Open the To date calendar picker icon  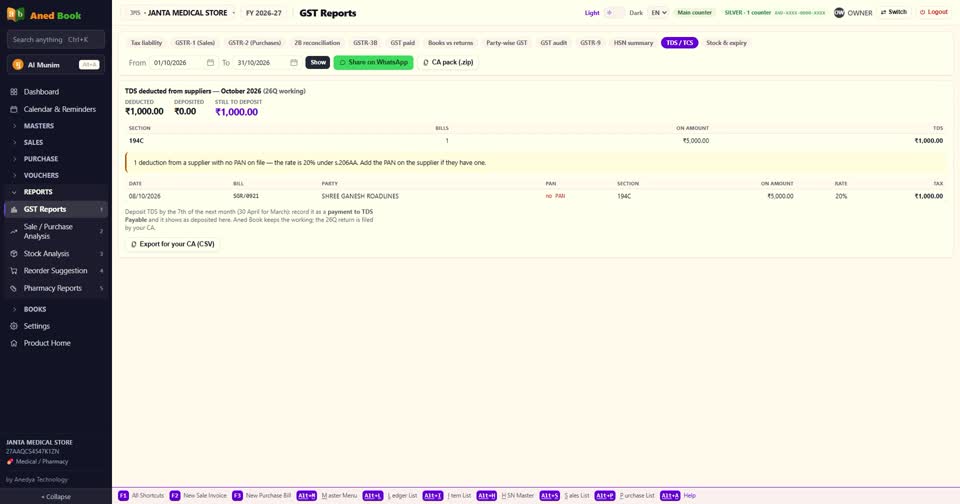pos(293,62)
